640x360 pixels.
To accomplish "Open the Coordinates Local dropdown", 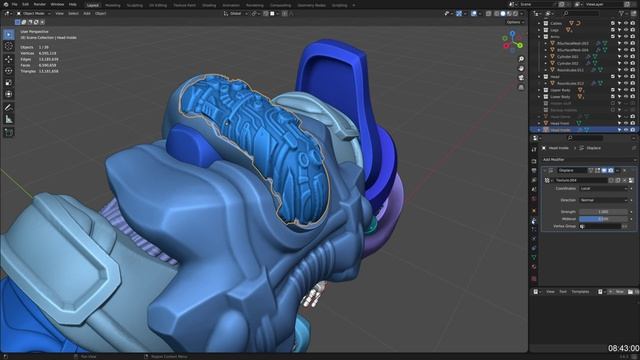I will [603, 189].
